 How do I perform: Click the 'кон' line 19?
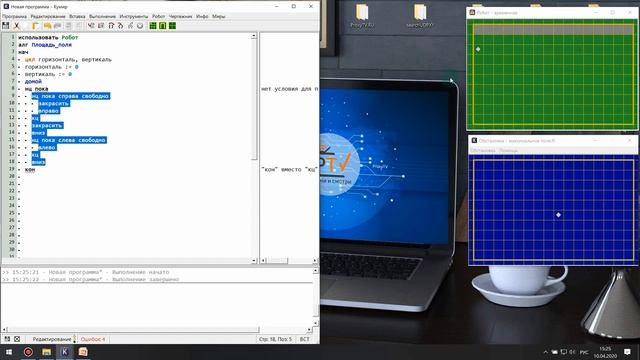coord(30,170)
